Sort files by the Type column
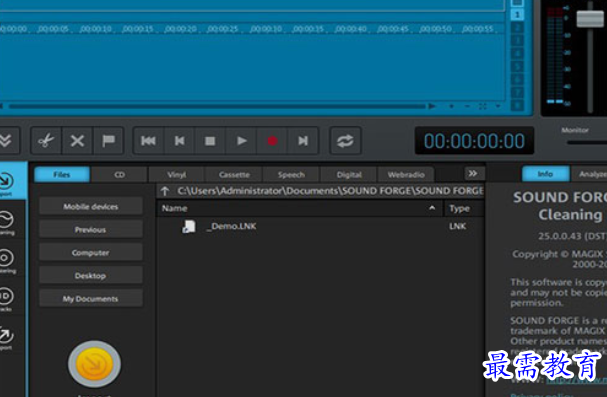The image size is (607, 397). tap(465, 208)
